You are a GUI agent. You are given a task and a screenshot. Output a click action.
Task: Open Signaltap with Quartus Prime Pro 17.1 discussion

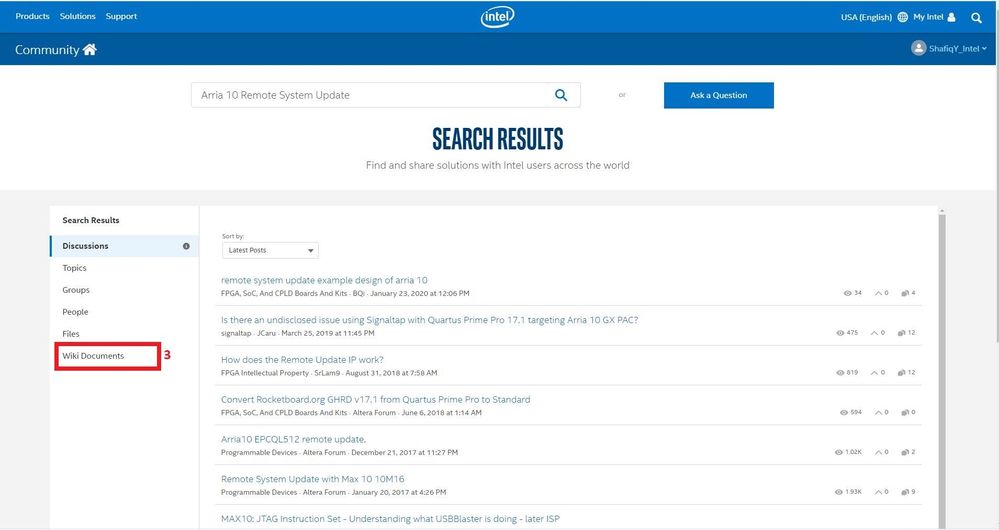click(x=429, y=320)
